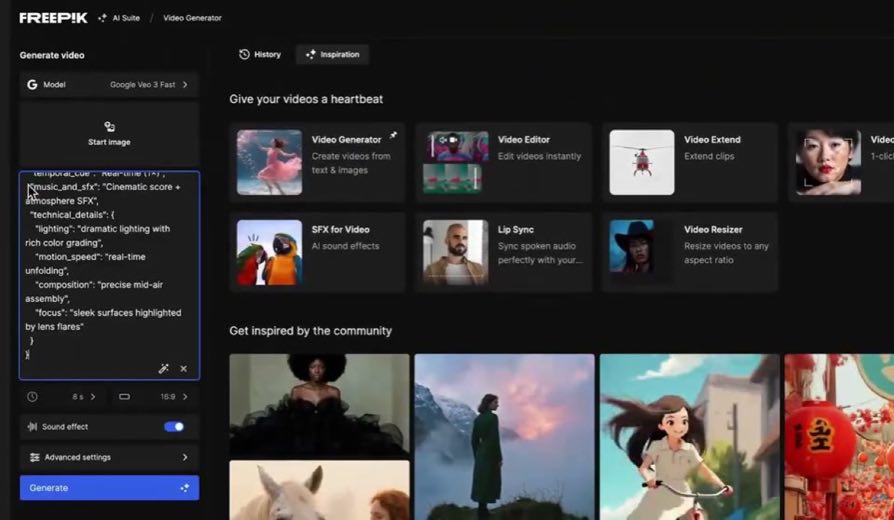Expand the 8 s duration options
The width and height of the screenshot is (894, 520).
click(84, 396)
